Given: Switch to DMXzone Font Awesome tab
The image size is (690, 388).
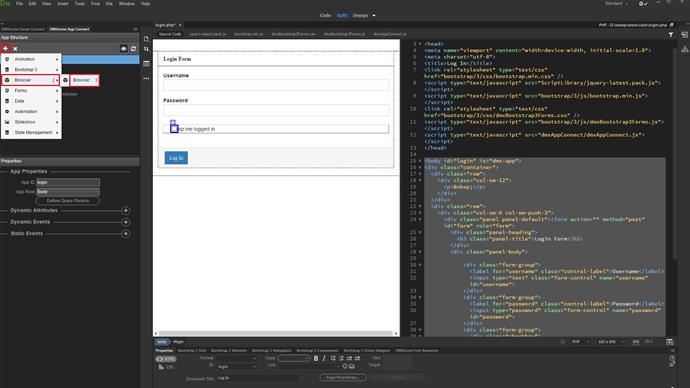Looking at the screenshot, I should (x=417, y=351).
